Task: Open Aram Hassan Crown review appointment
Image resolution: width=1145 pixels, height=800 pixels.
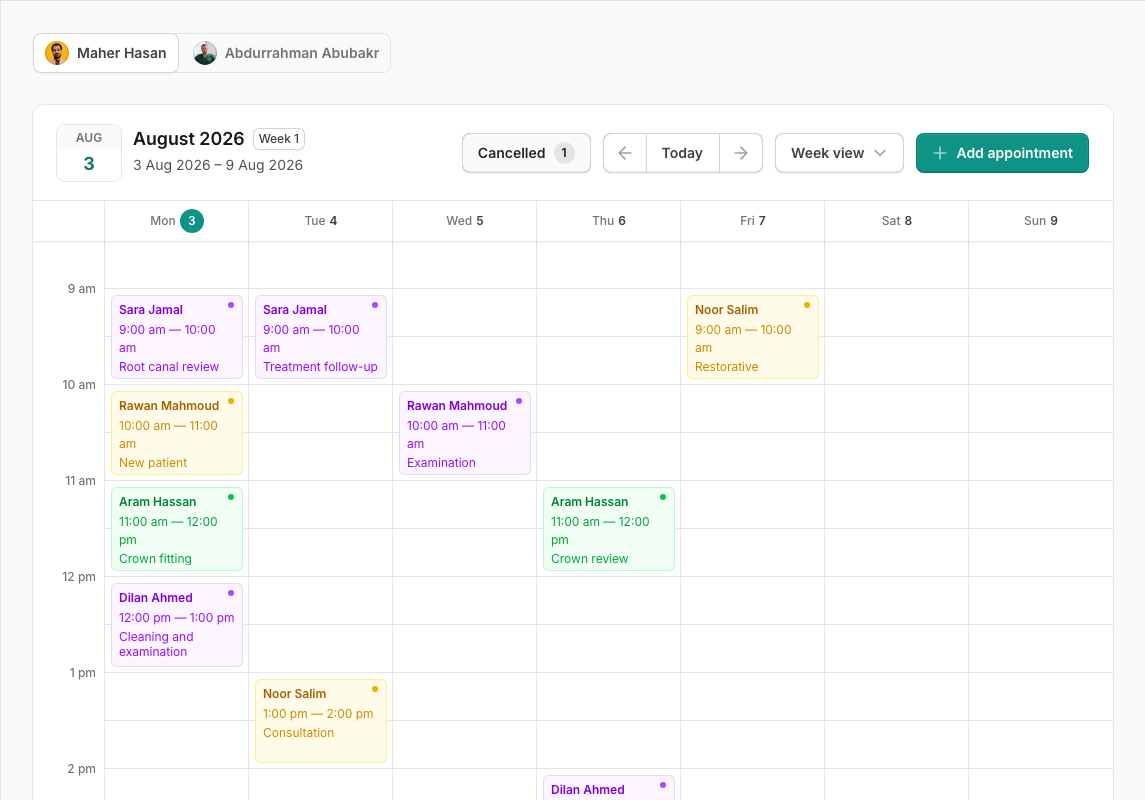Action: pos(608,529)
